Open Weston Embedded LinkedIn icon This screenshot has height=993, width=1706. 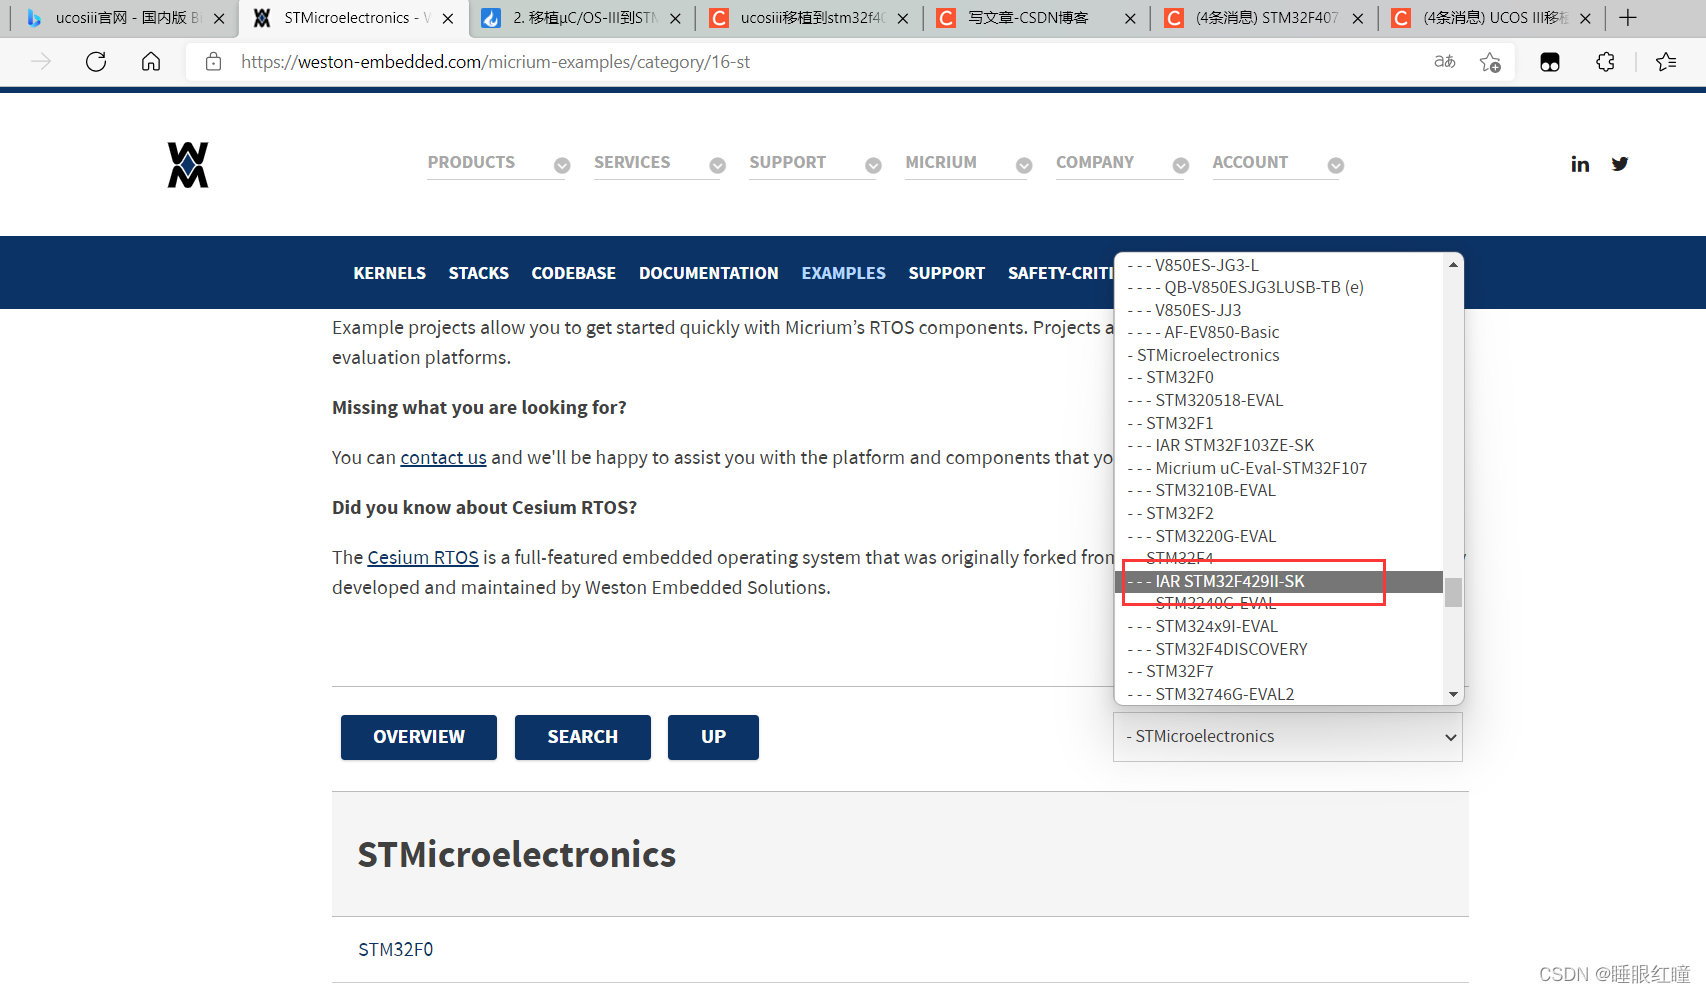point(1580,164)
